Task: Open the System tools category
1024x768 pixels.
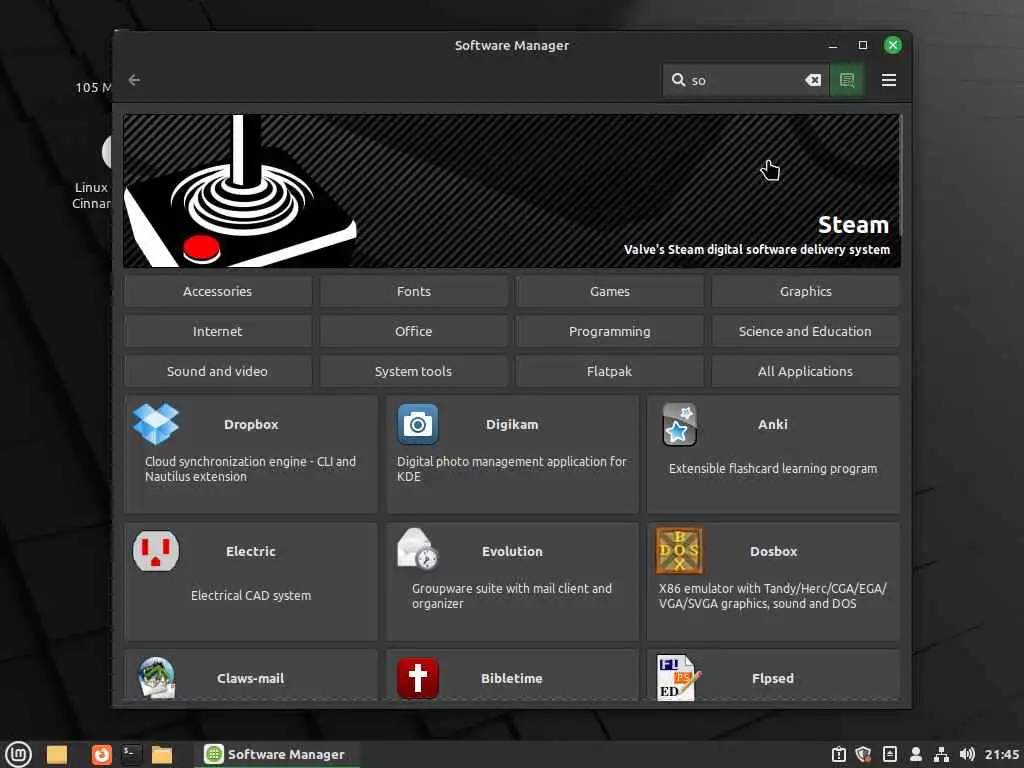Action: (x=413, y=371)
